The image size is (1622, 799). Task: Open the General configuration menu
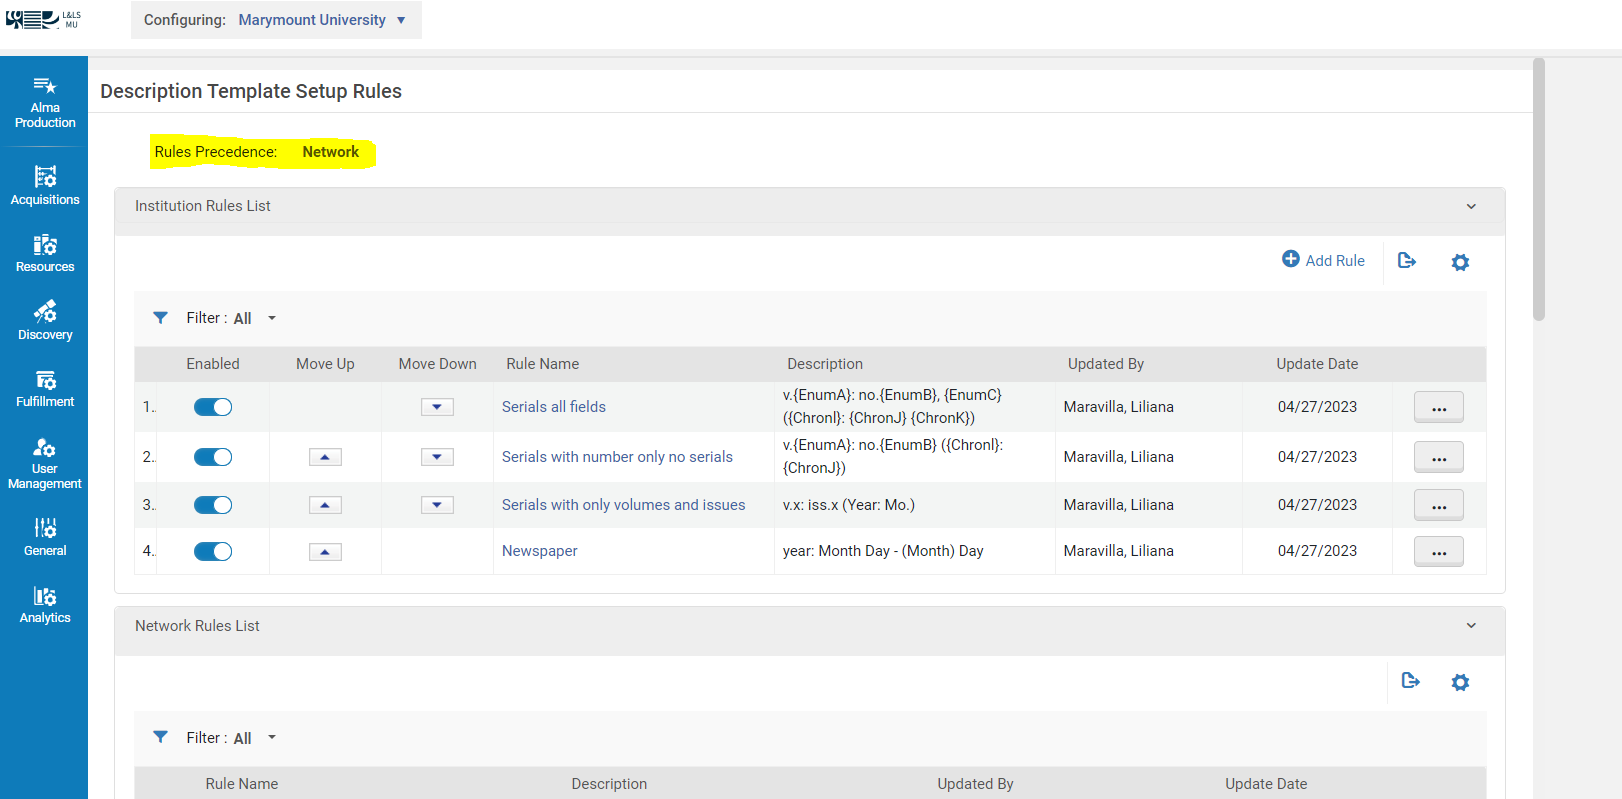pos(44,537)
